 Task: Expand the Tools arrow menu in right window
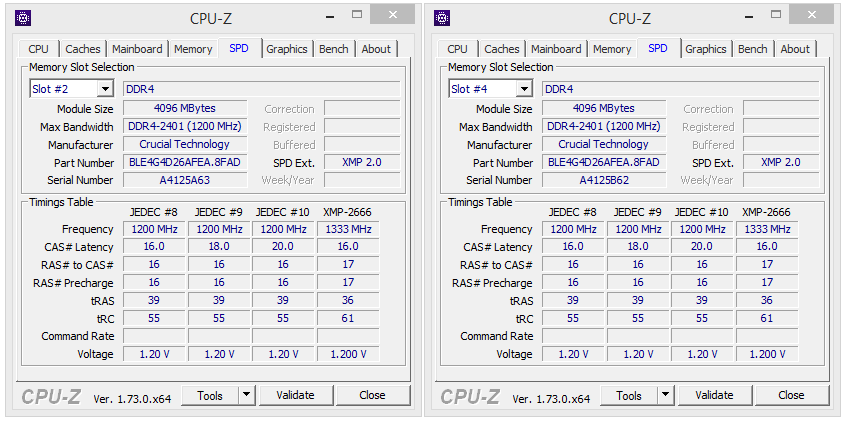point(666,395)
